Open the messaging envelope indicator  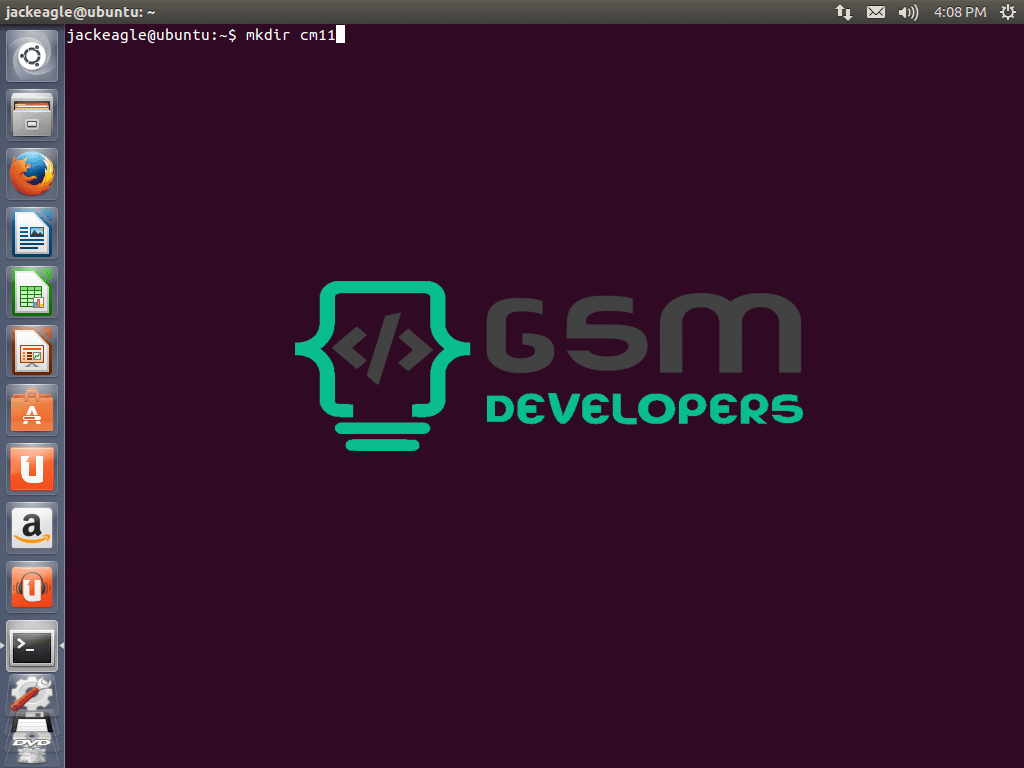876,12
